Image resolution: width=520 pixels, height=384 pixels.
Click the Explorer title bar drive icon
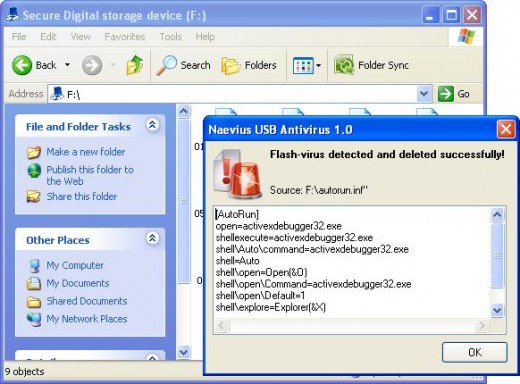(x=13, y=15)
